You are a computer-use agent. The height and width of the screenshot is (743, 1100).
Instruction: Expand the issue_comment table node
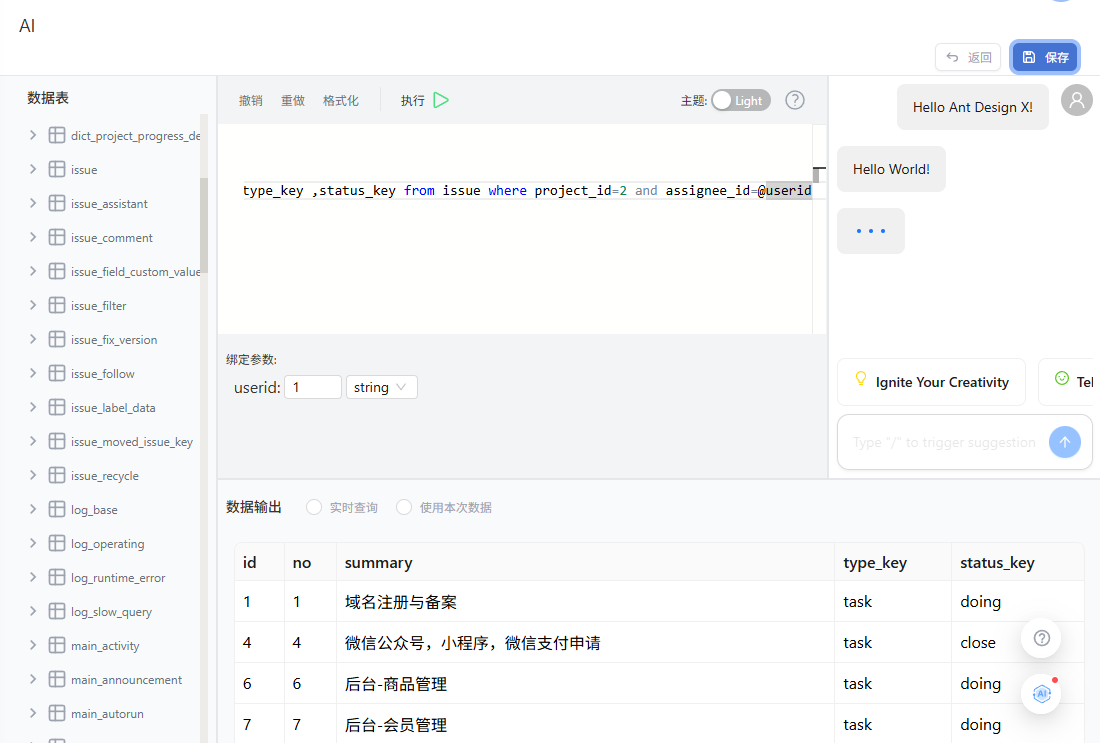32,237
